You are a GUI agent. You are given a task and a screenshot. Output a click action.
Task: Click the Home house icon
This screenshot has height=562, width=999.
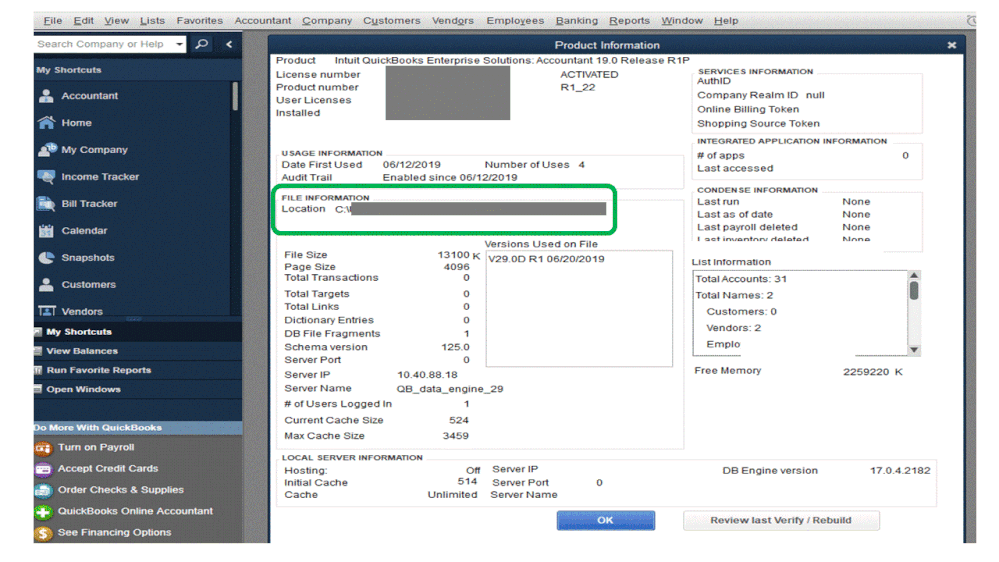(46, 122)
